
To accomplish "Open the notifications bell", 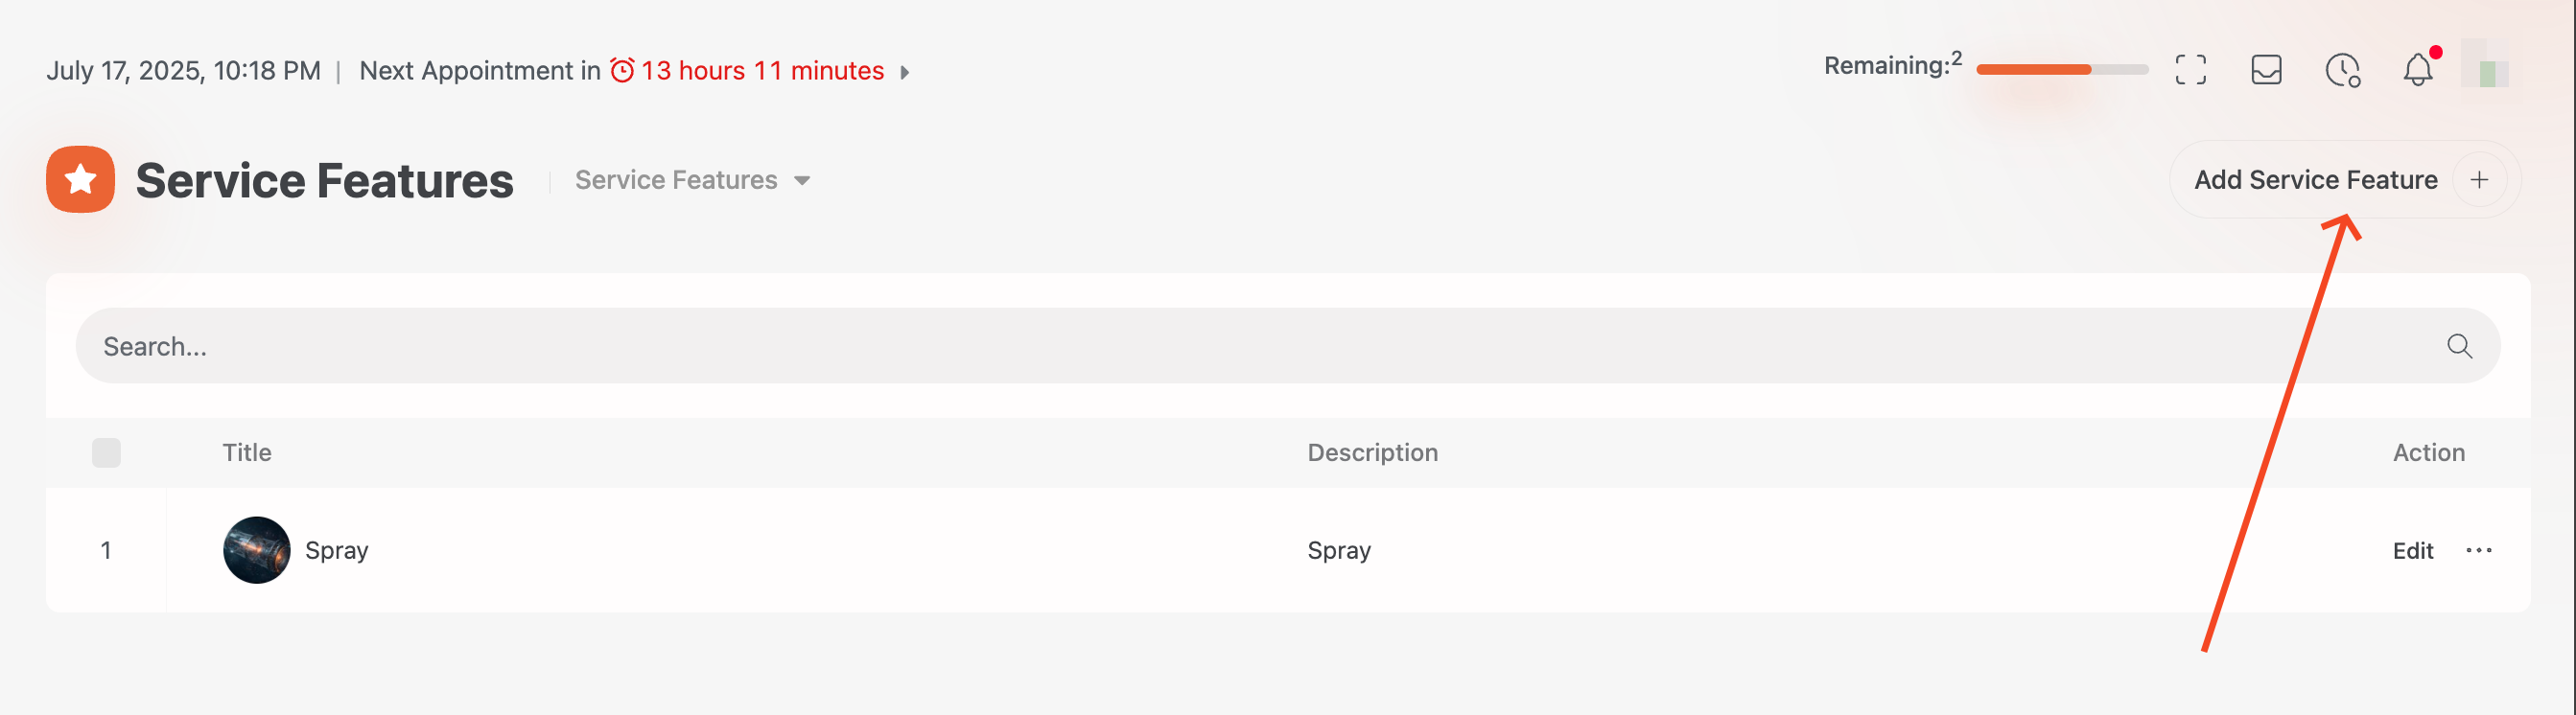I will (2418, 70).
